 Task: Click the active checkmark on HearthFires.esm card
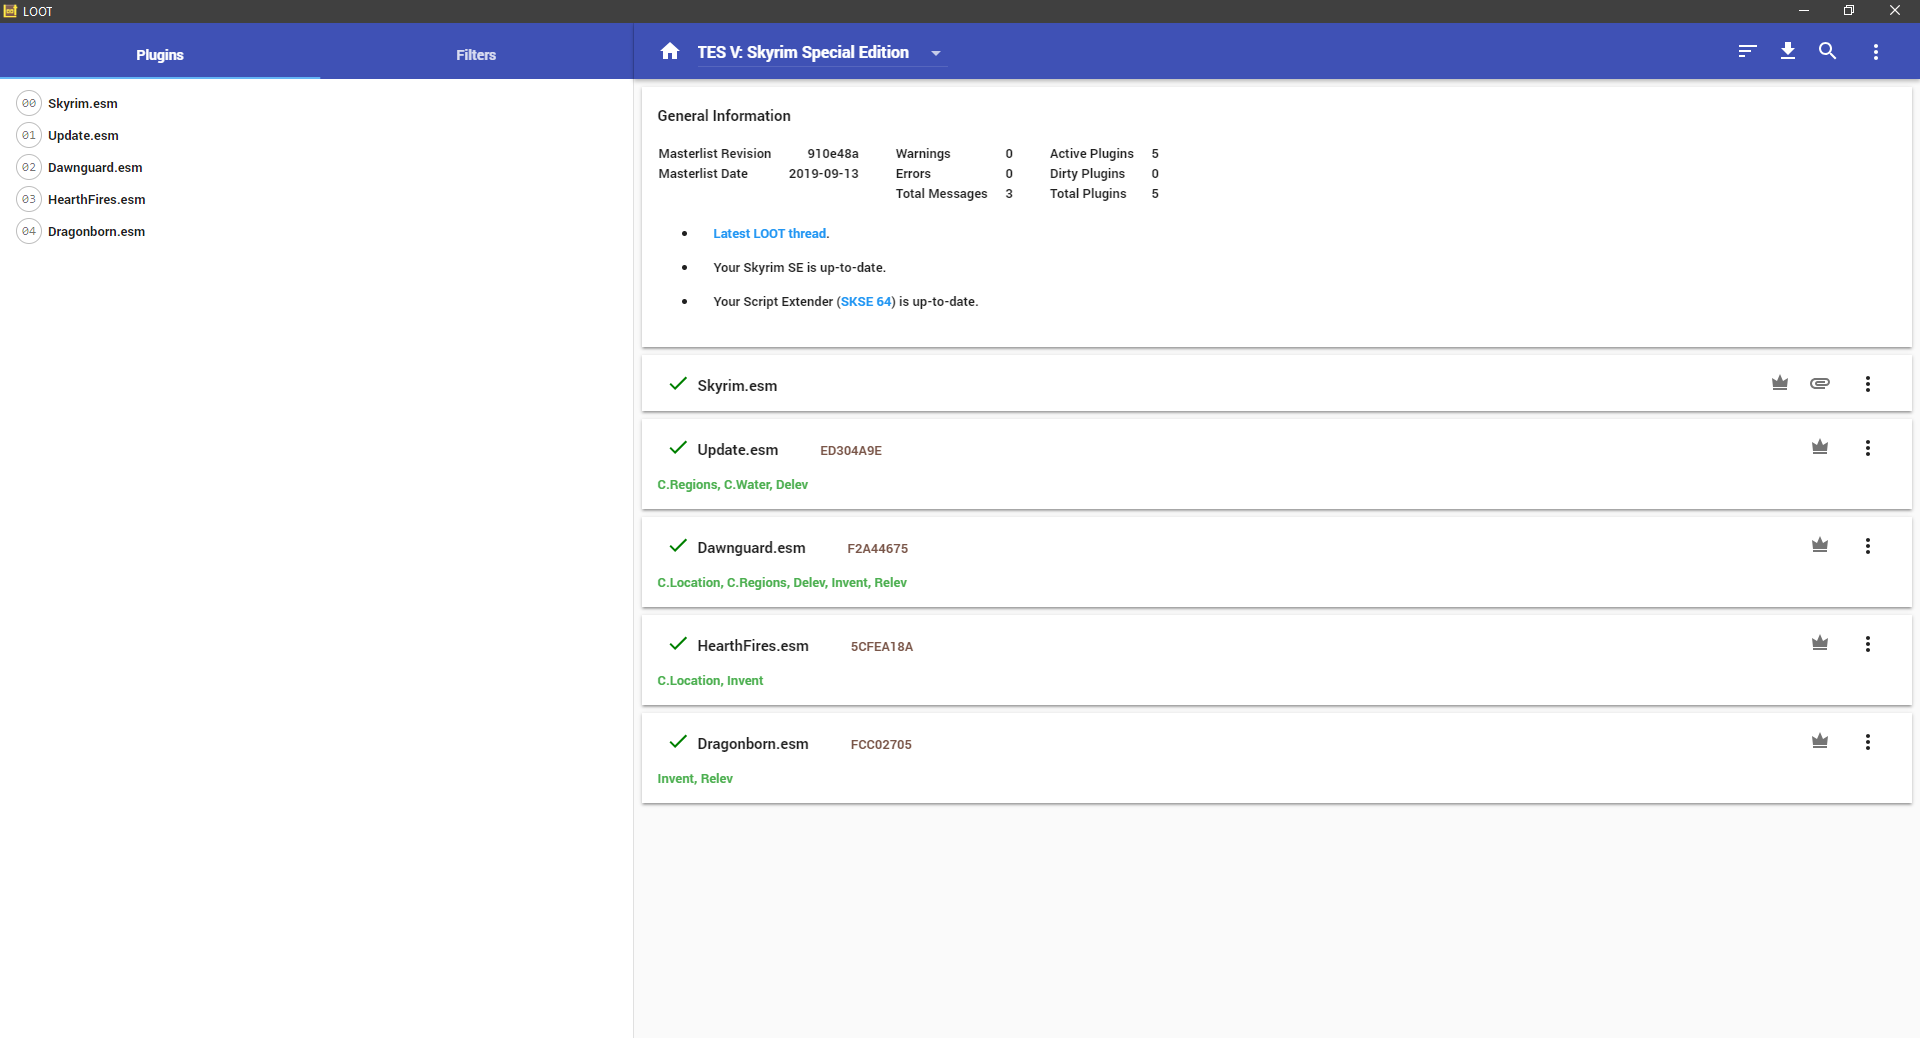678,644
